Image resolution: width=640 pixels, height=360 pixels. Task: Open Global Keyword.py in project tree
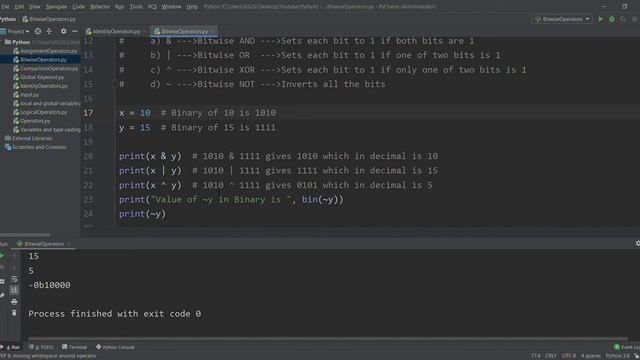[x=39, y=77]
